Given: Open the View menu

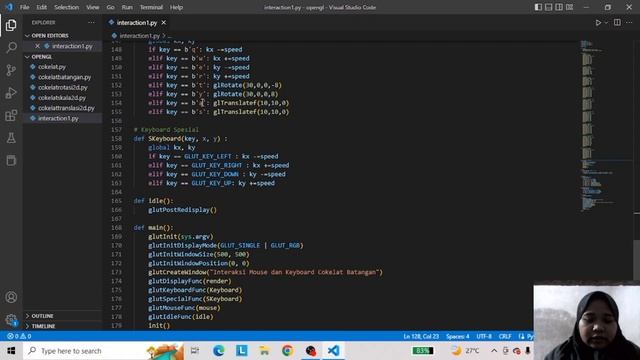Looking at the screenshot, I should 93,7.
